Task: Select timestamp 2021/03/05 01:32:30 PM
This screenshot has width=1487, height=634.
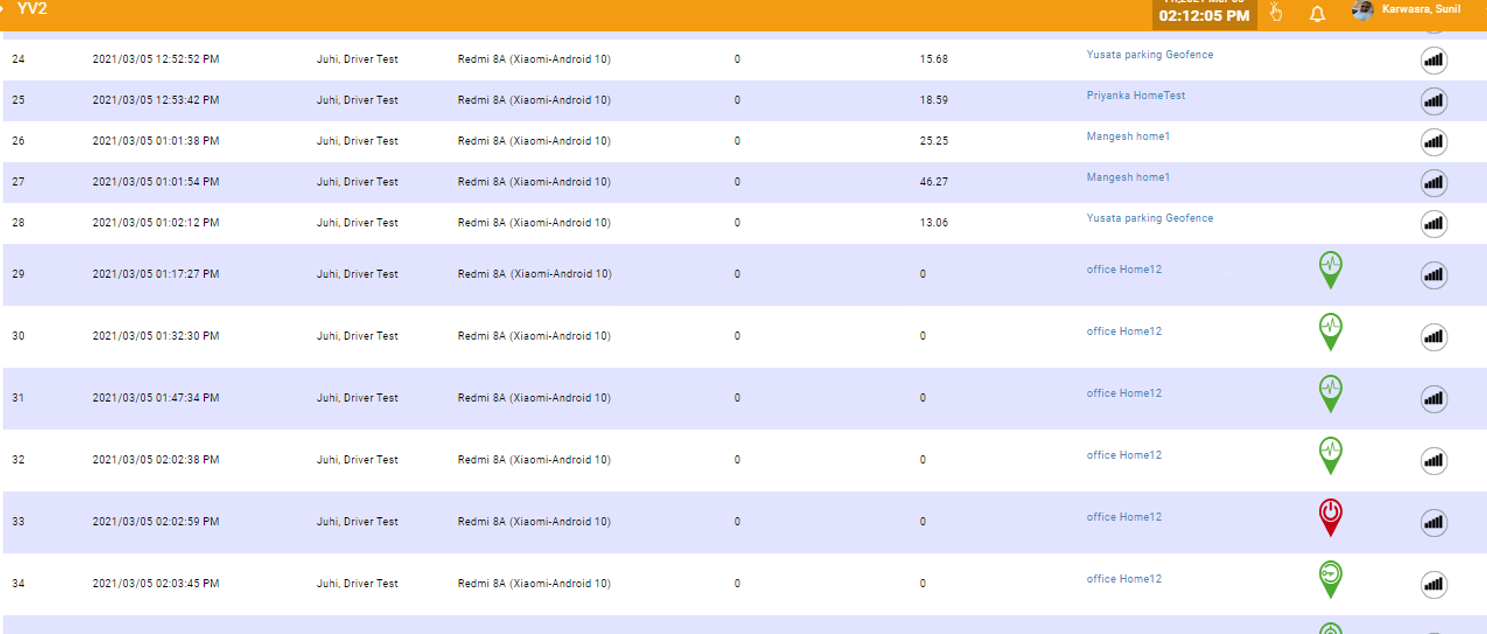Action: click(x=156, y=337)
